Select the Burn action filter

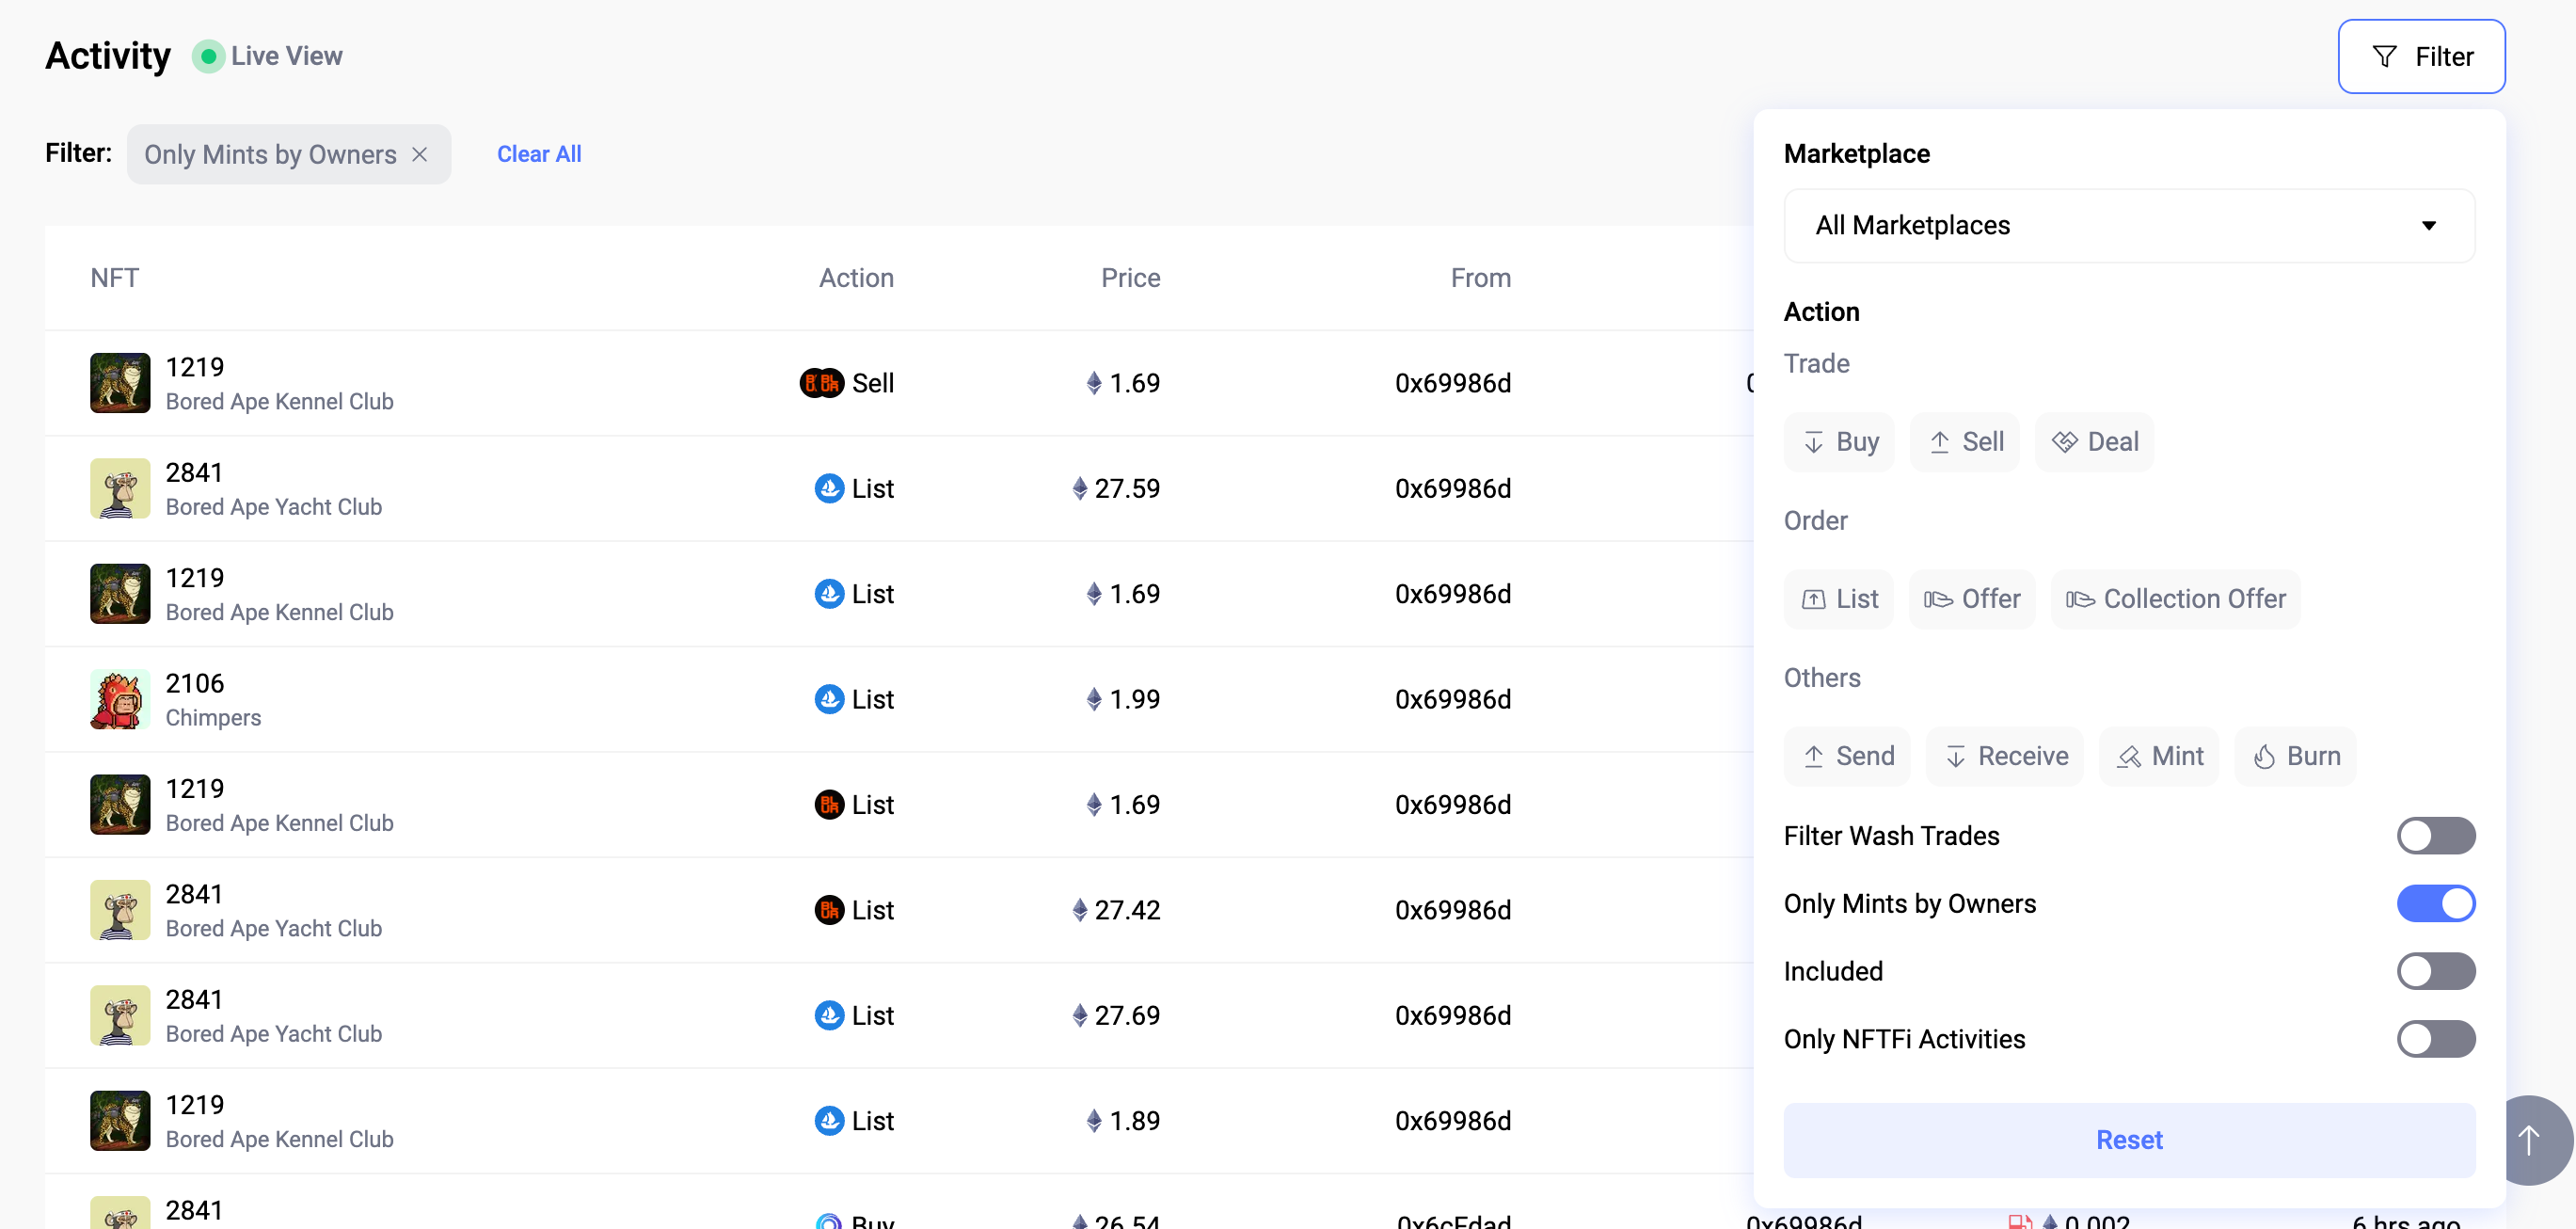(x=2295, y=755)
